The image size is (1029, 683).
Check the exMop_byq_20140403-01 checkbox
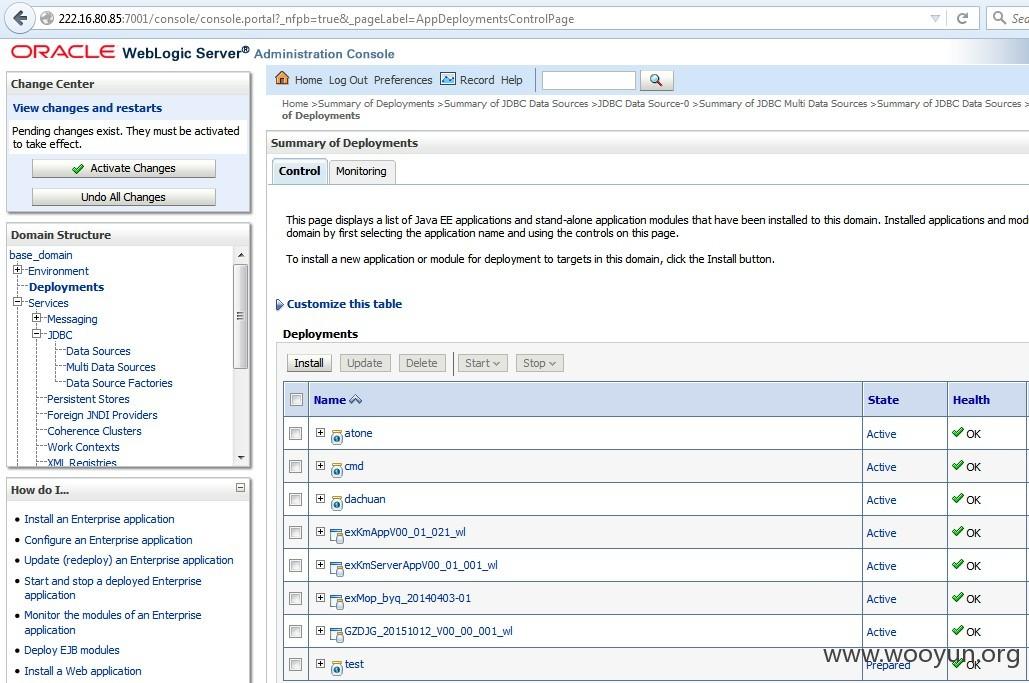click(296, 598)
